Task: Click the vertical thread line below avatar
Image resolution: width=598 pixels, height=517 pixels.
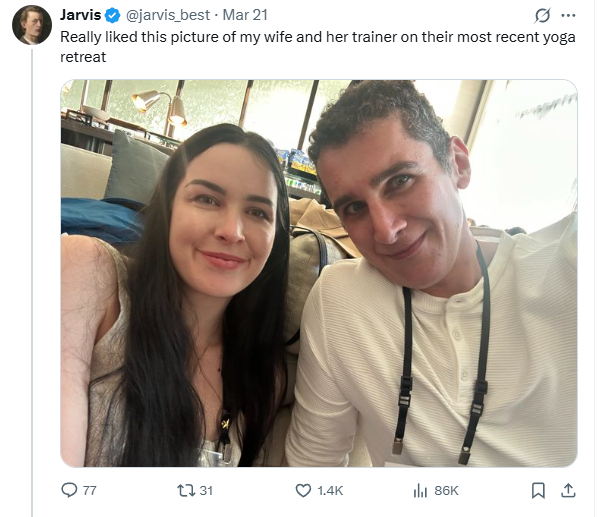Action: coord(32,283)
